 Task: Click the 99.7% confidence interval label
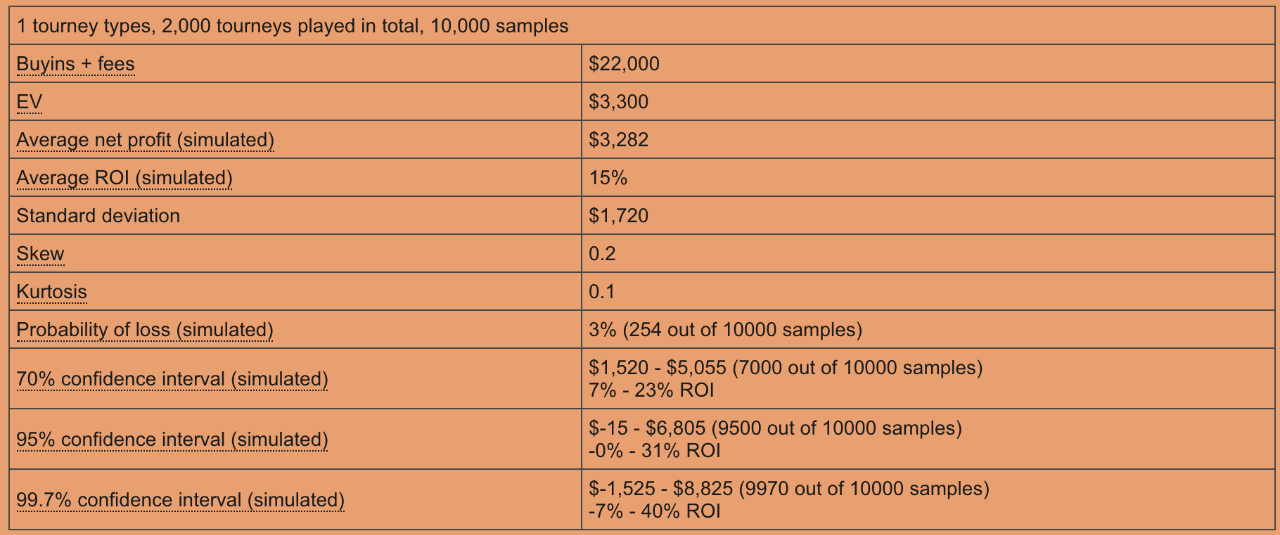[x=180, y=500]
